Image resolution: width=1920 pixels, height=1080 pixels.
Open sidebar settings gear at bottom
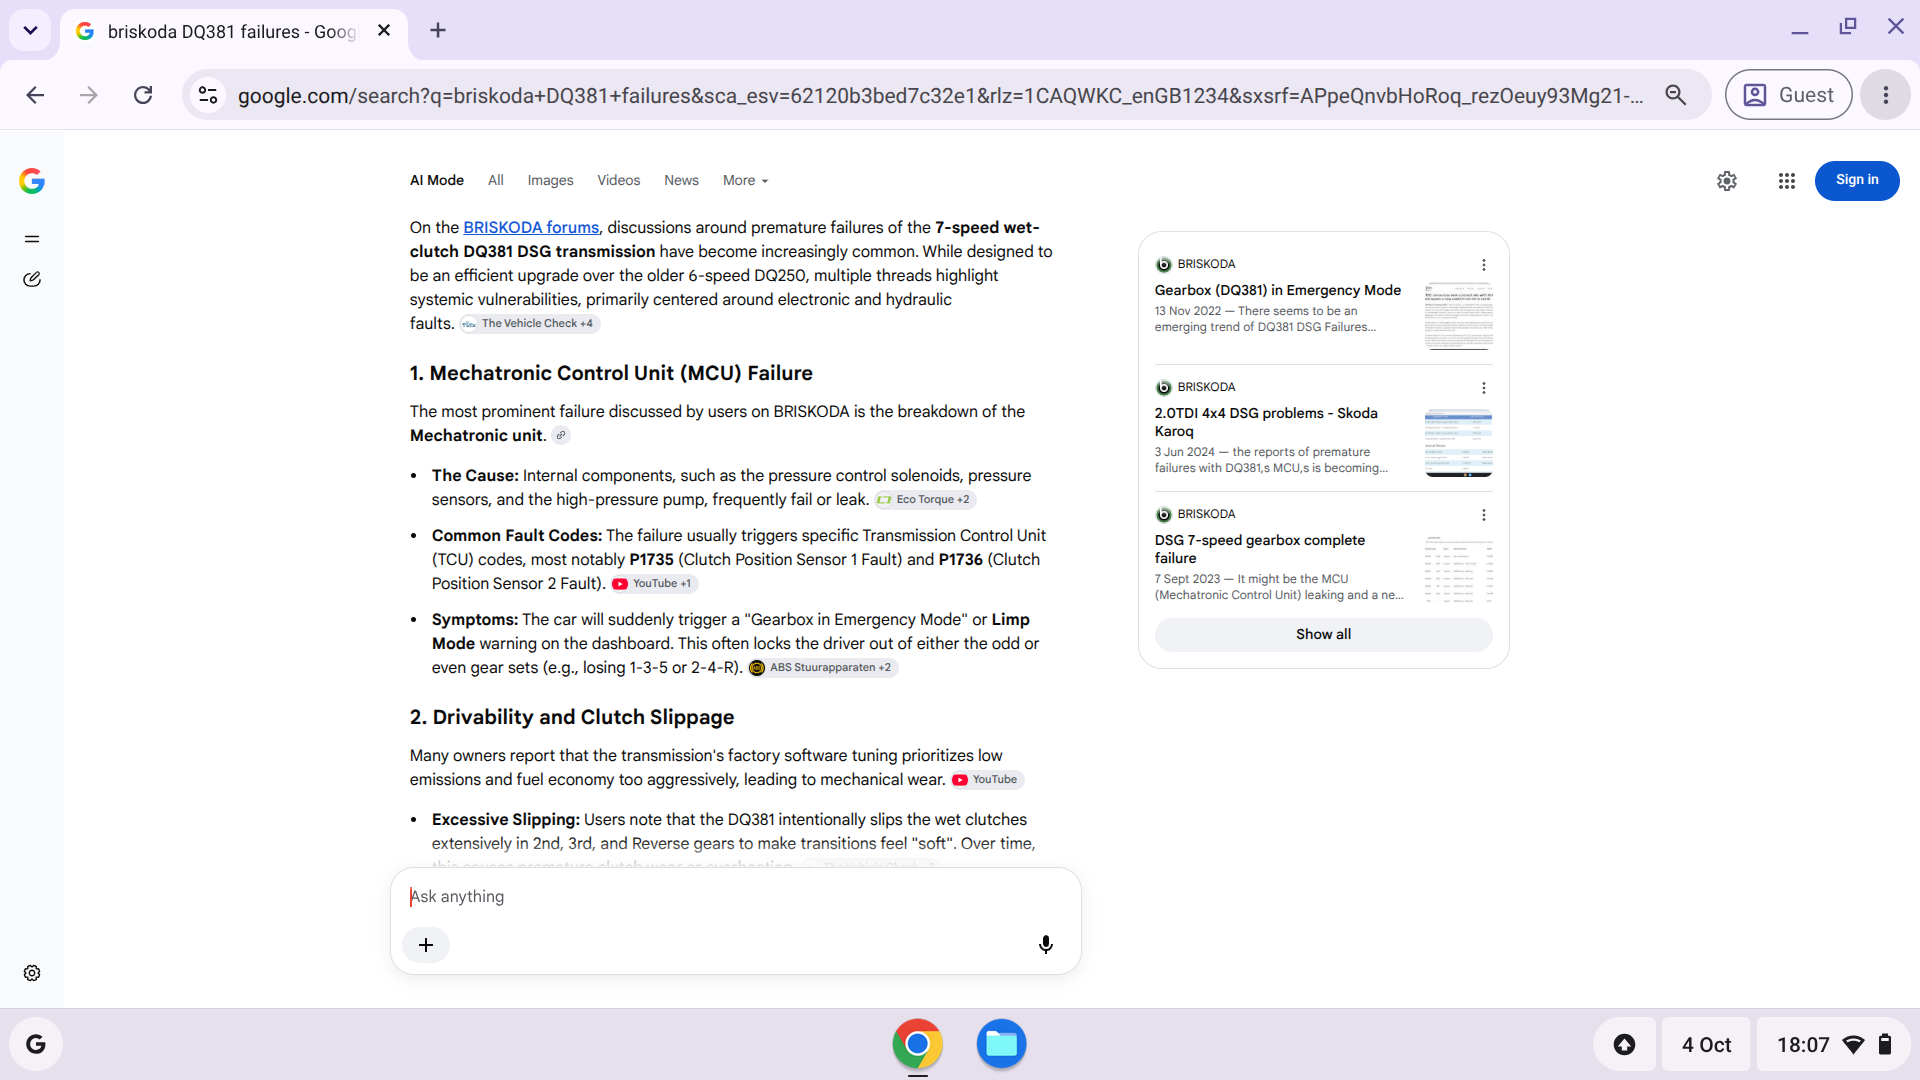[32, 973]
